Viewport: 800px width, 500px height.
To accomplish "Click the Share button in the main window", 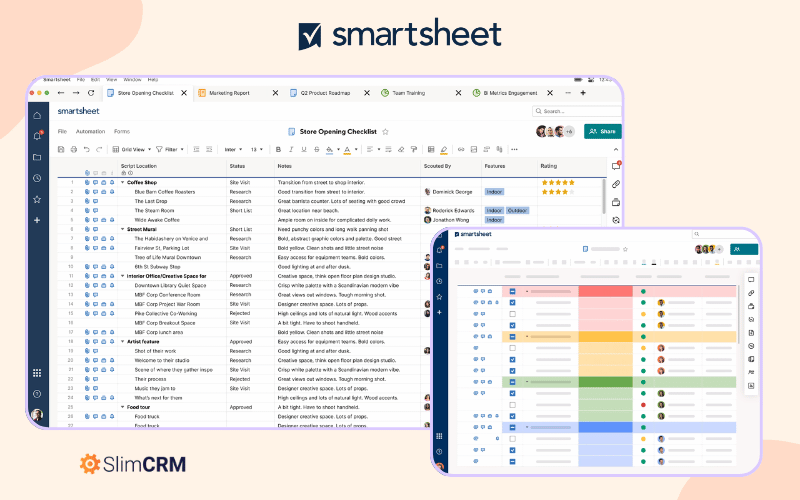I will pyautogui.click(x=603, y=132).
